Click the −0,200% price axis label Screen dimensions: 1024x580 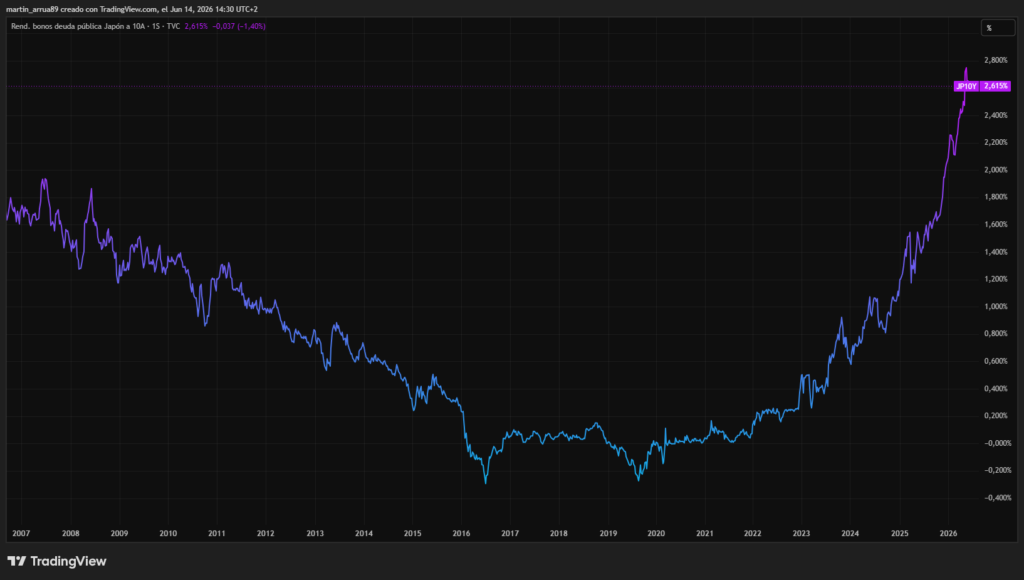(x=997, y=470)
